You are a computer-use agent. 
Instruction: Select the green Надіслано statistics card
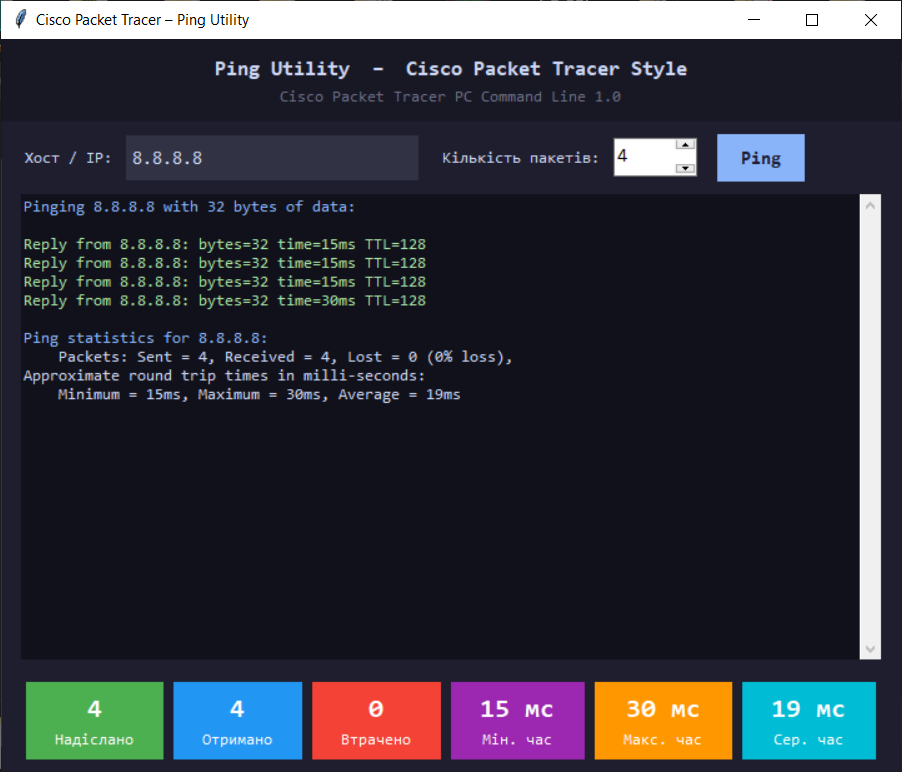point(94,720)
